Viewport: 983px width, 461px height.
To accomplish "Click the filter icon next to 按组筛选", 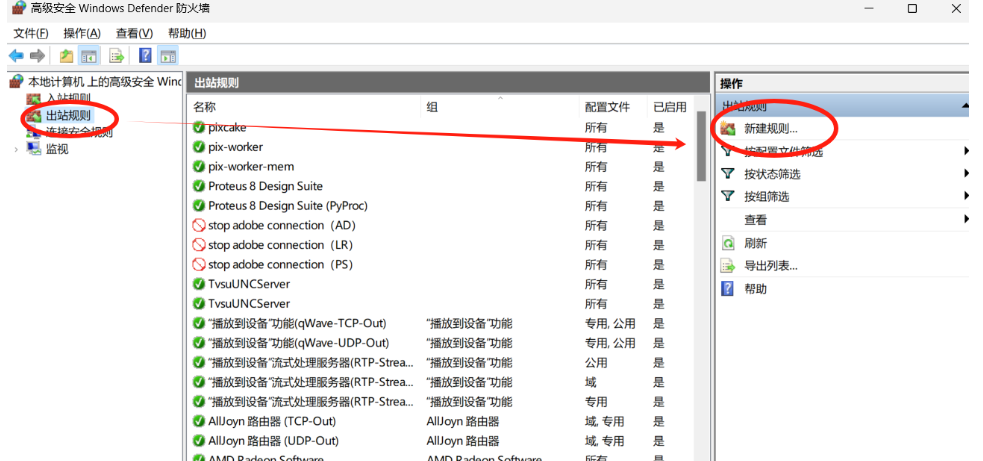I will click(x=727, y=196).
